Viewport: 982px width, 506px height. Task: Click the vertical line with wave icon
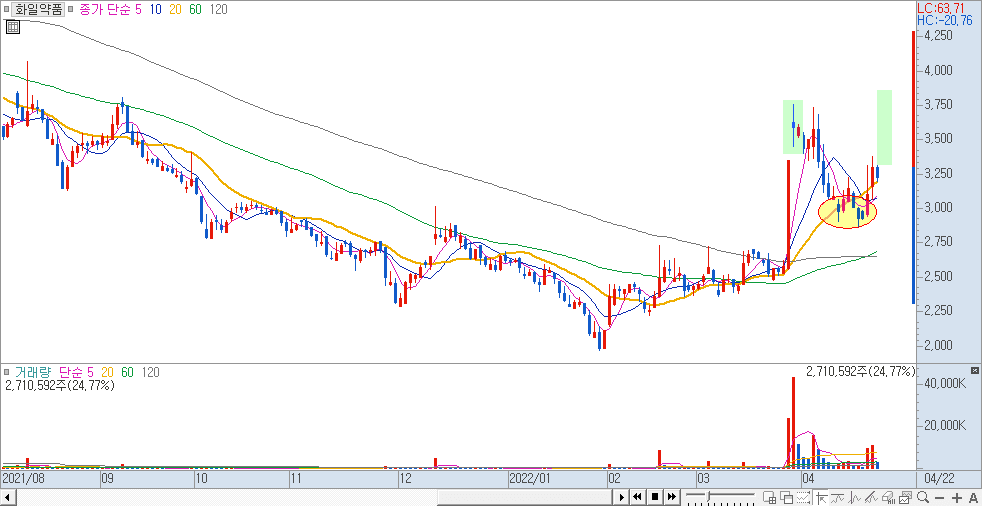[854, 498]
